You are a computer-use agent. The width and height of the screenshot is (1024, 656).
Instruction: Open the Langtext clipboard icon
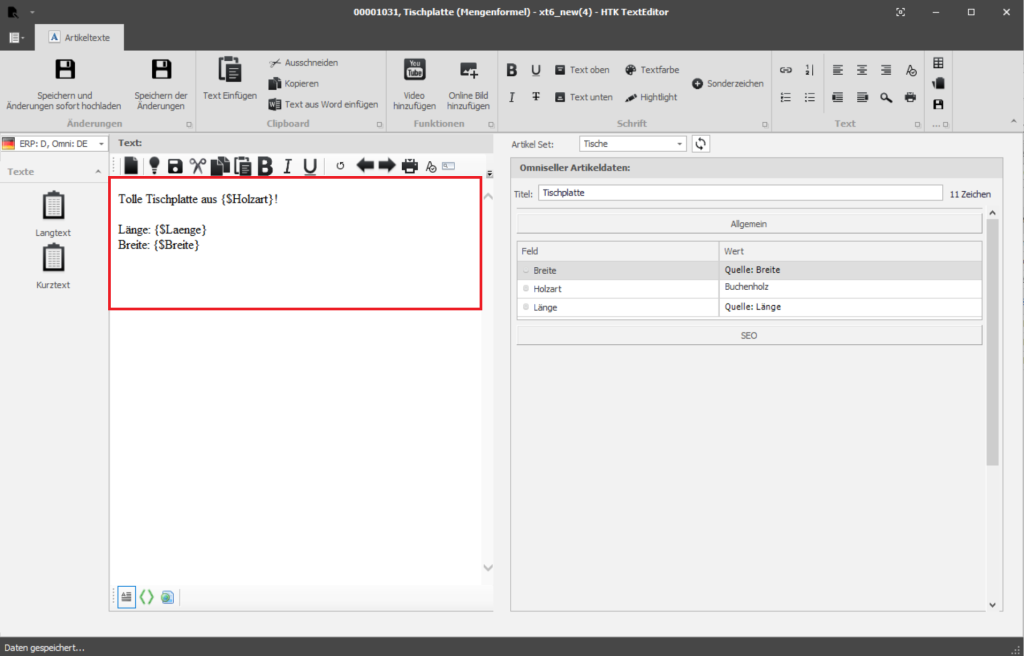coord(54,207)
